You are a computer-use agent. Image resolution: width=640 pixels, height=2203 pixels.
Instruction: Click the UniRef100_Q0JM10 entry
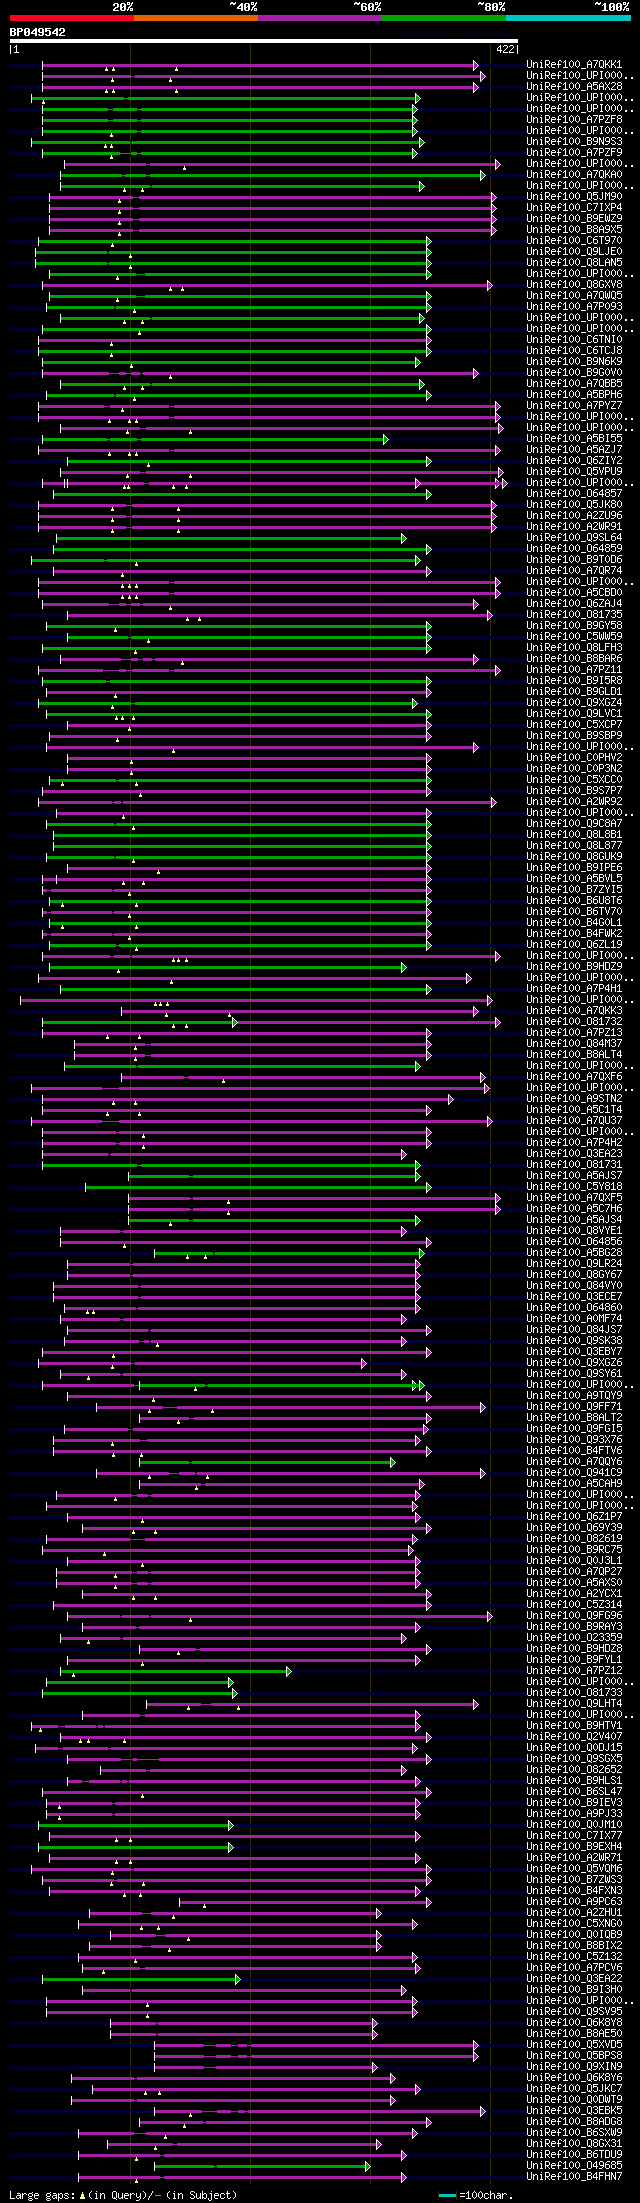574,1825
